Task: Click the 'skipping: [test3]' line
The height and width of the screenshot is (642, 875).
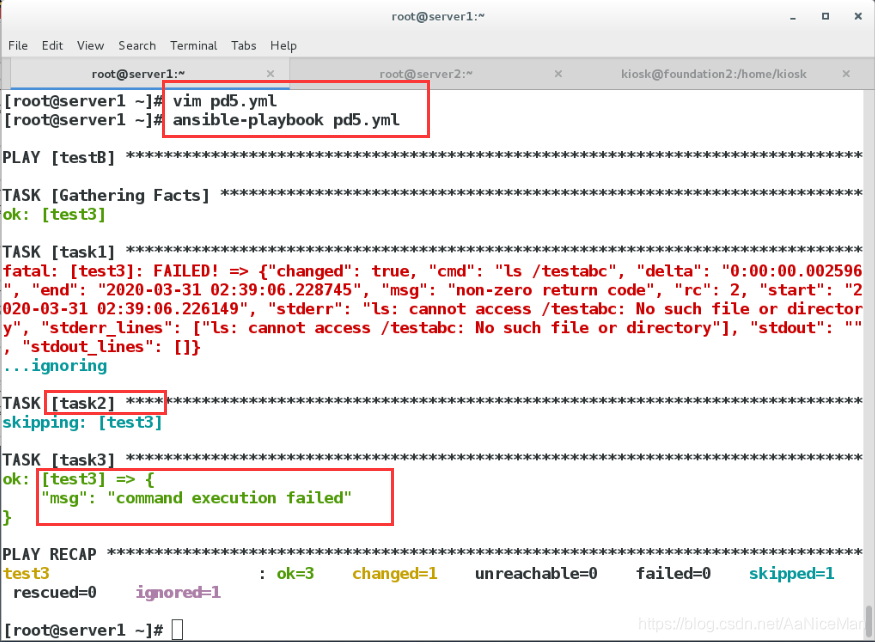Action: [x=83, y=423]
